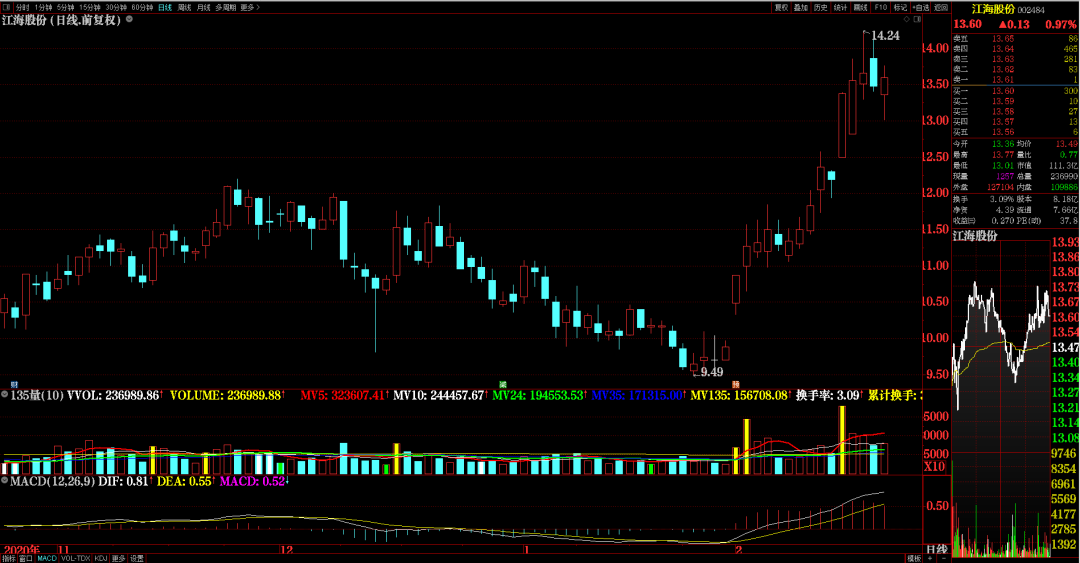Image resolution: width=1080 pixels, height=563 pixels.
Task: Expand the 更多 periods list
Action: 250,8
